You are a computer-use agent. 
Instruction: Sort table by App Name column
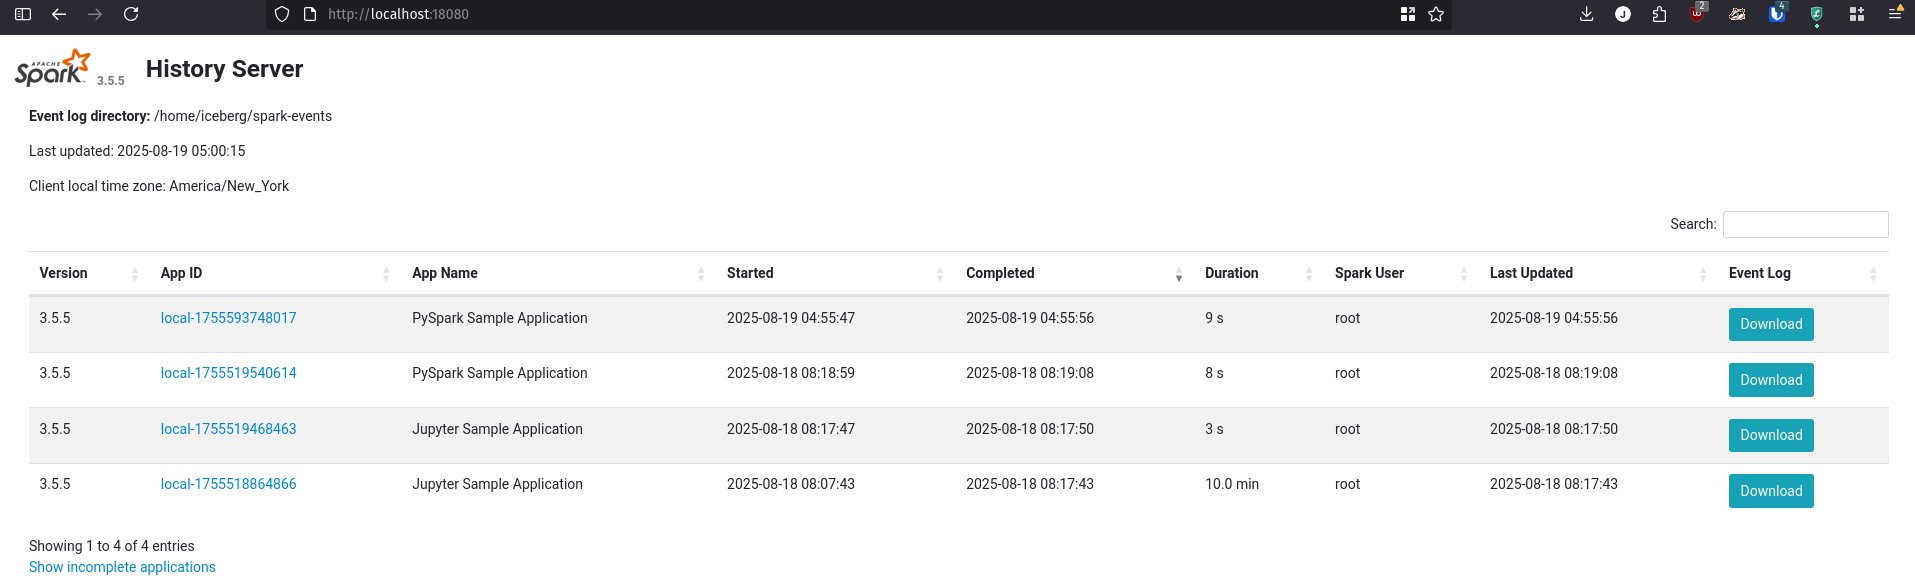coord(445,273)
